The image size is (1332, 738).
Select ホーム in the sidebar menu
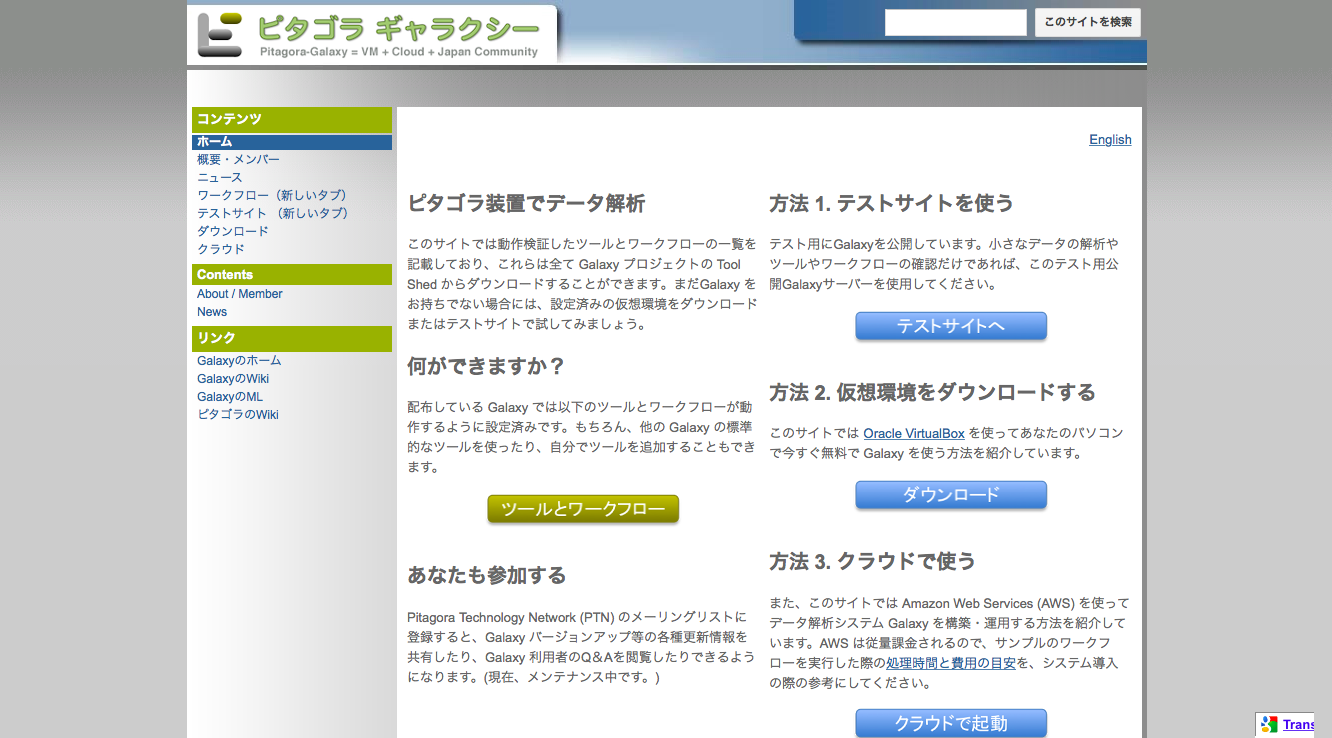[x=215, y=142]
